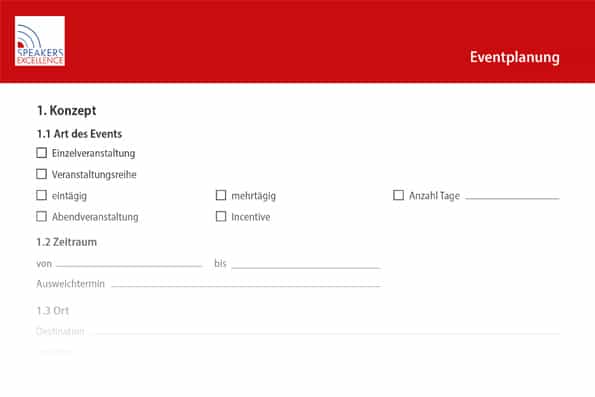This screenshot has width=595, height=397.
Task: Check the Veranstaltungsreihe checkbox
Action: coord(41,174)
